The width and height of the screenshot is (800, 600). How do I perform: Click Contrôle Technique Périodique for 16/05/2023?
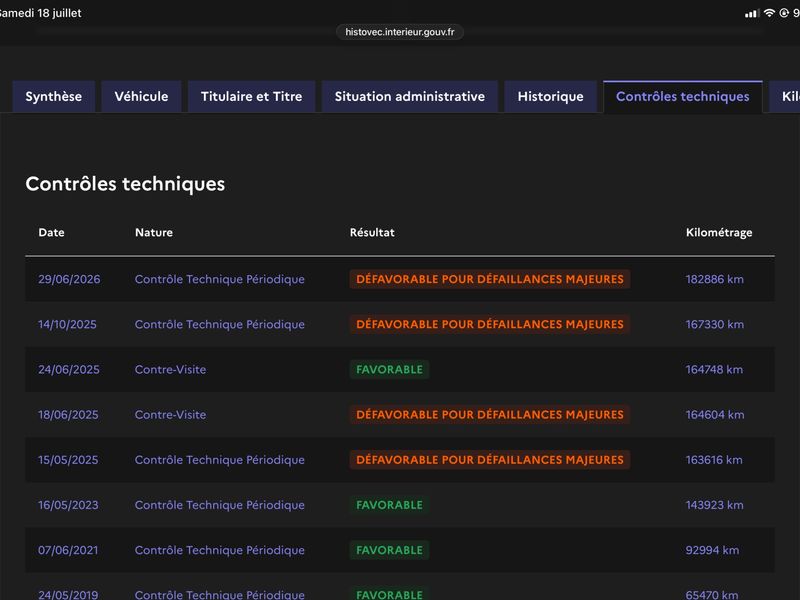tap(220, 505)
